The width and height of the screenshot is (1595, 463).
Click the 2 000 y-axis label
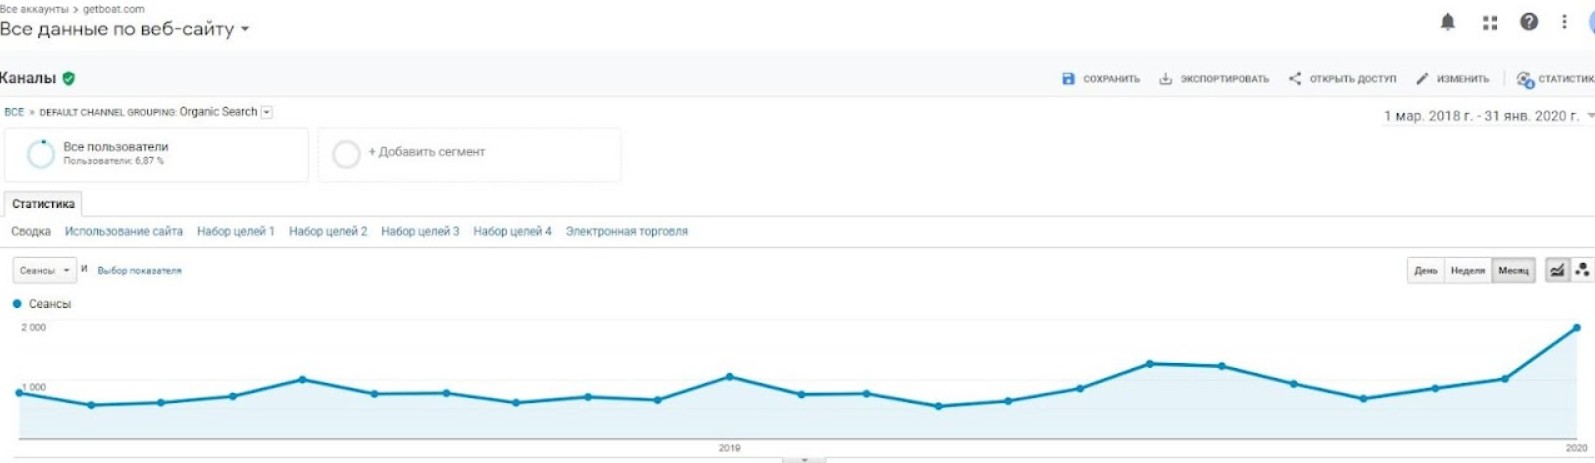34,328
